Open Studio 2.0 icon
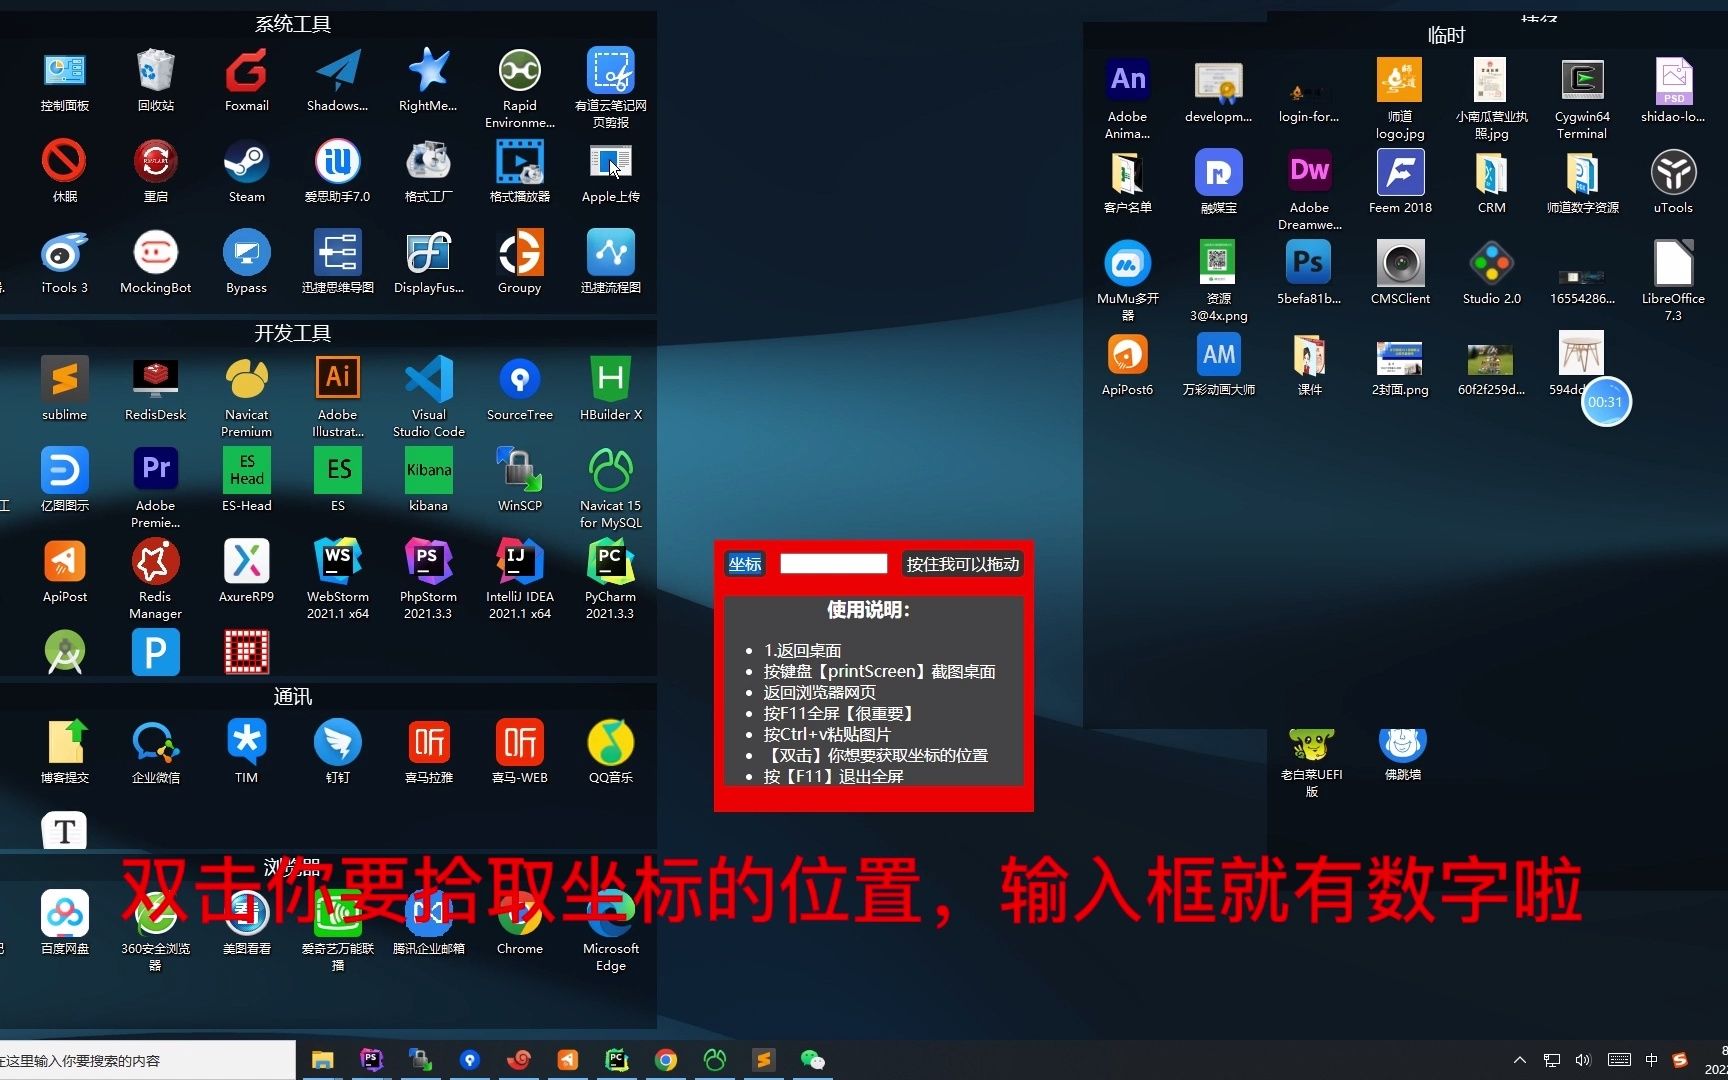Viewport: 1728px width, 1080px height. [1491, 273]
